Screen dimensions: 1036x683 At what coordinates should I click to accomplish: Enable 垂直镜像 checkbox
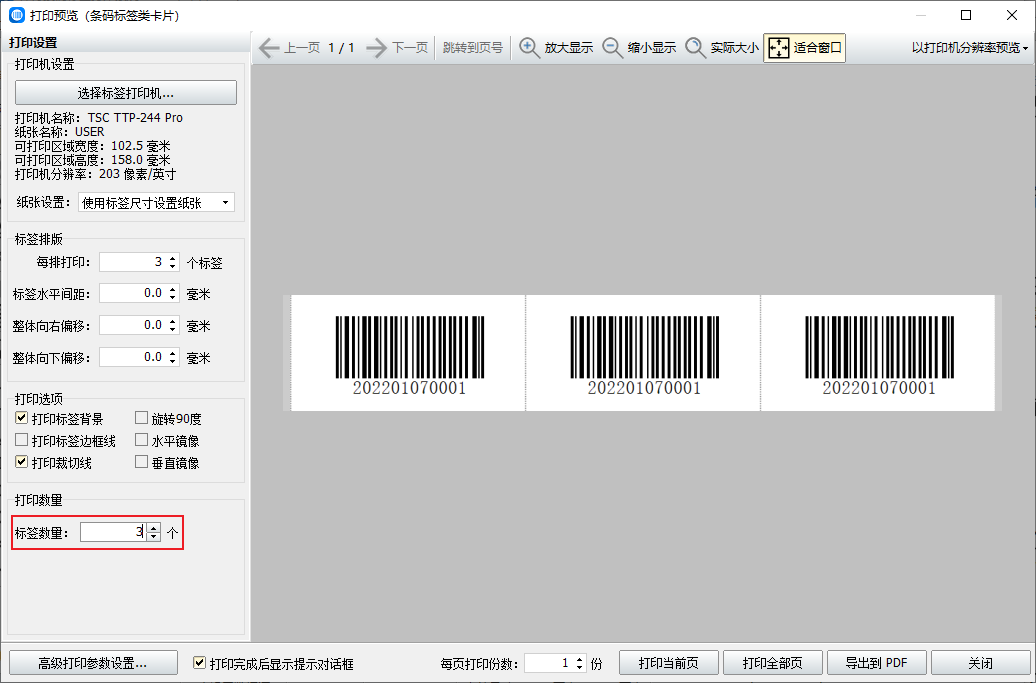coord(141,462)
